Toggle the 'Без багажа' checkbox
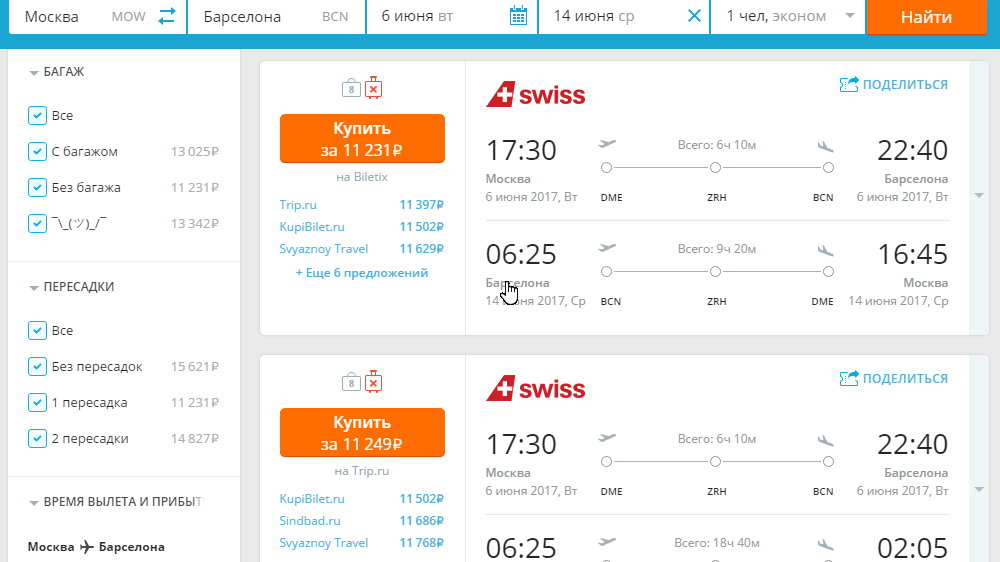This screenshot has height=562, width=1000. pos(37,188)
